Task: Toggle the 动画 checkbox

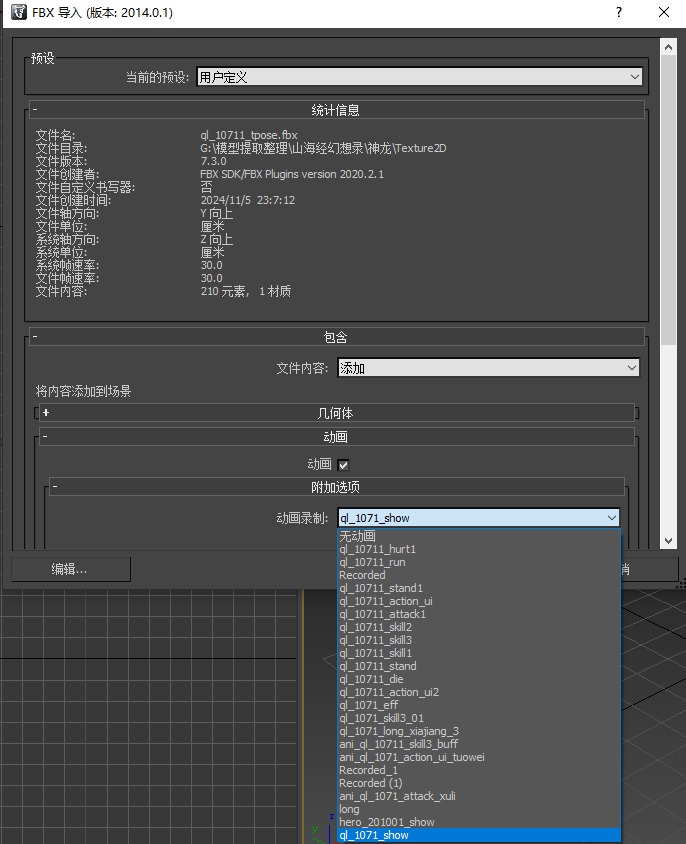Action: coord(343,465)
